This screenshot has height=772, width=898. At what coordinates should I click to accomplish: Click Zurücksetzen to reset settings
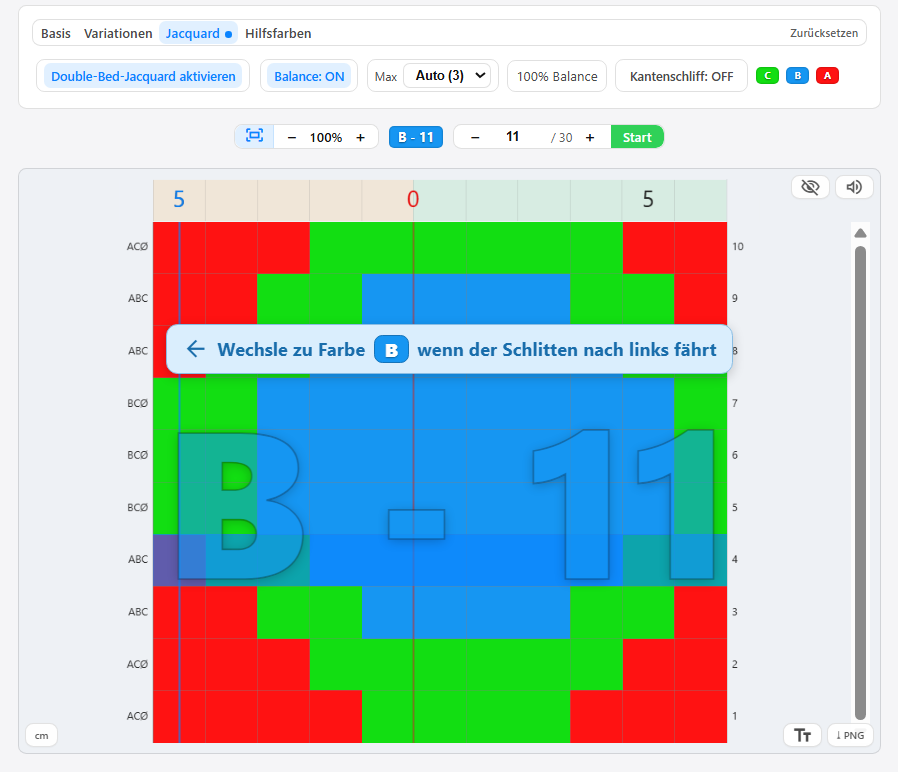[824, 33]
